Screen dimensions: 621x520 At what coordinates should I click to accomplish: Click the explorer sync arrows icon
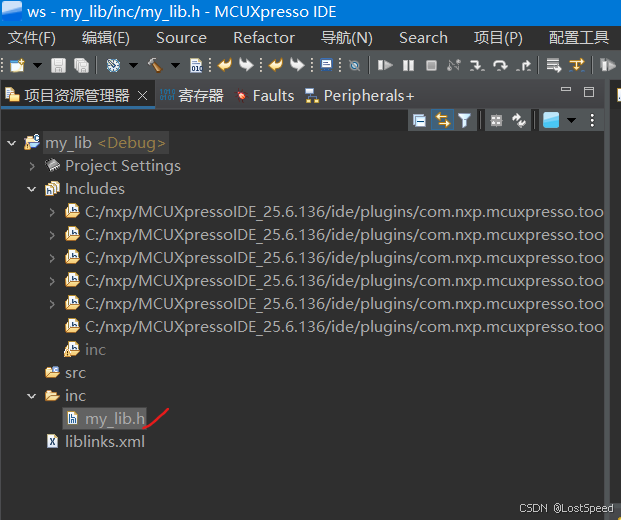(x=519, y=120)
